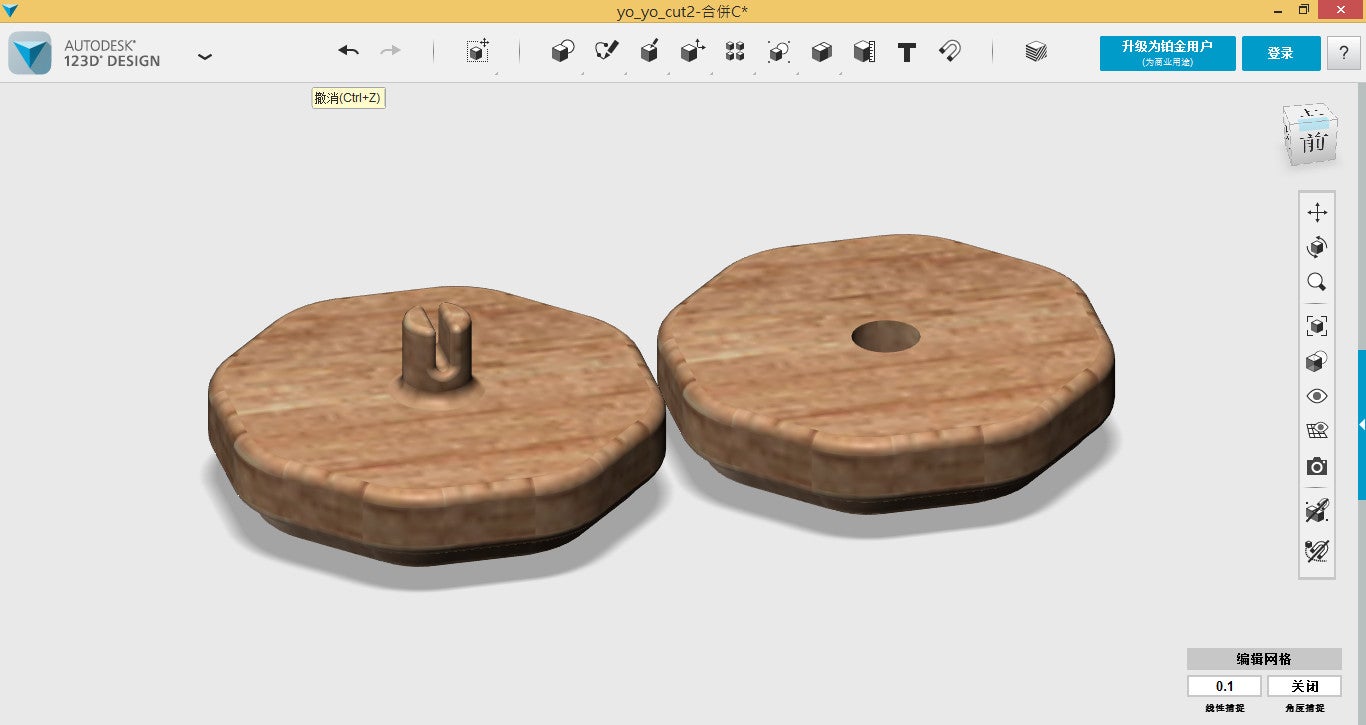Select the Transform tool in top toolbar
Screen dimensions: 1366x725
478,51
